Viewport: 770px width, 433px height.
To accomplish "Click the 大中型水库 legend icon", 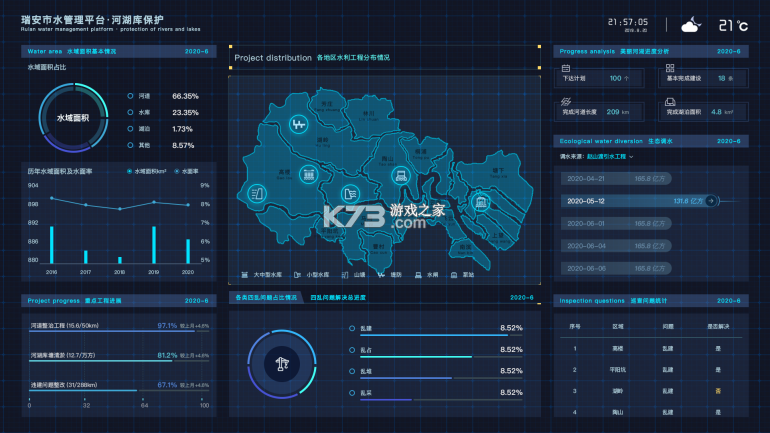I will tap(245, 275).
